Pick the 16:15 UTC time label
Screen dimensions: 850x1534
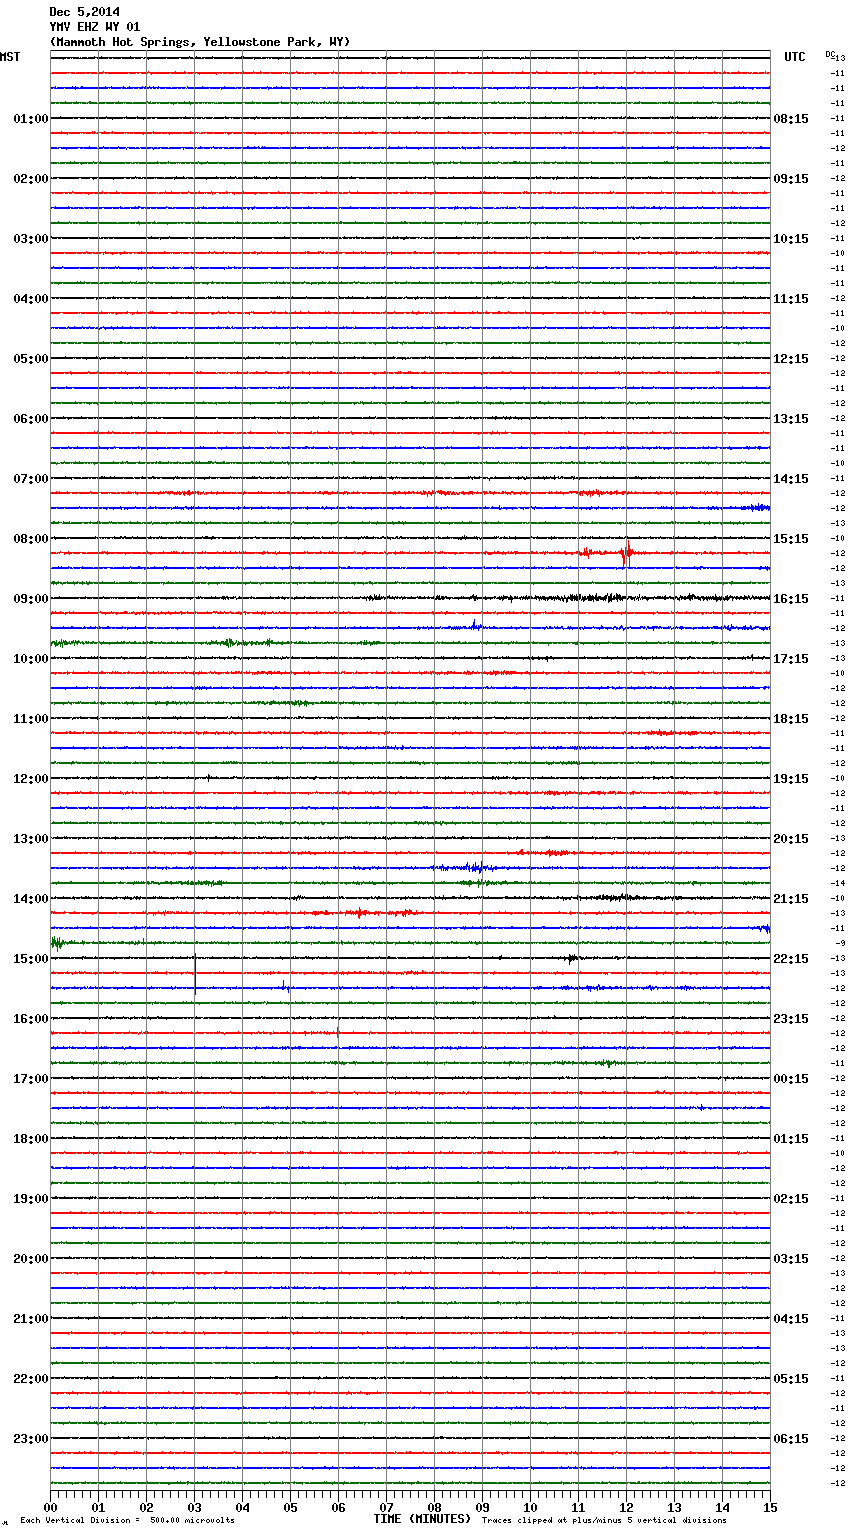[x=791, y=599]
